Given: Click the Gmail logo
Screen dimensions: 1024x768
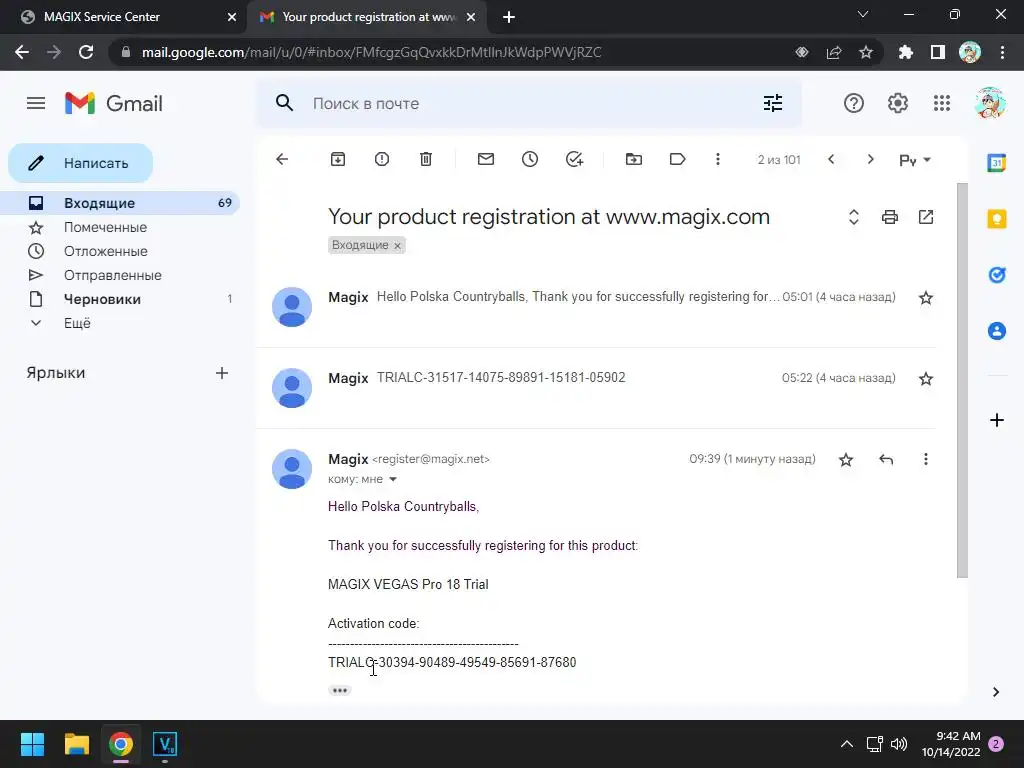Looking at the screenshot, I should tap(114, 103).
